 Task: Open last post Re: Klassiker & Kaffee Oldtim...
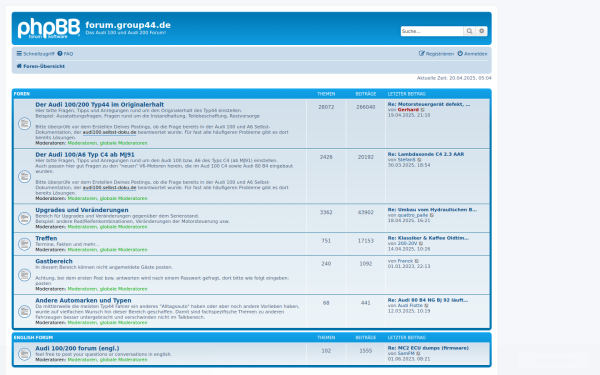428,238
